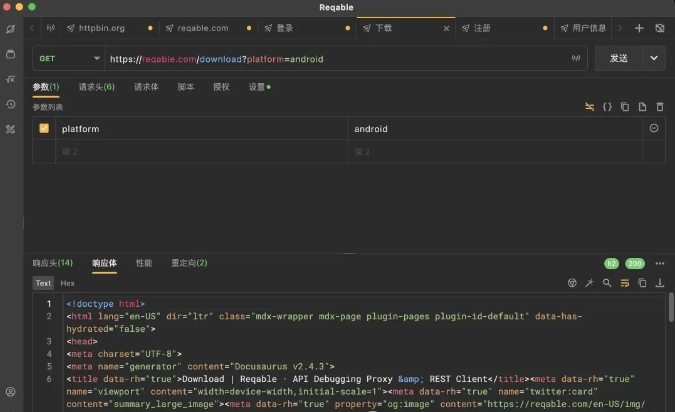Open the 响应体 response tab
The width and height of the screenshot is (675, 412).
click(104, 263)
